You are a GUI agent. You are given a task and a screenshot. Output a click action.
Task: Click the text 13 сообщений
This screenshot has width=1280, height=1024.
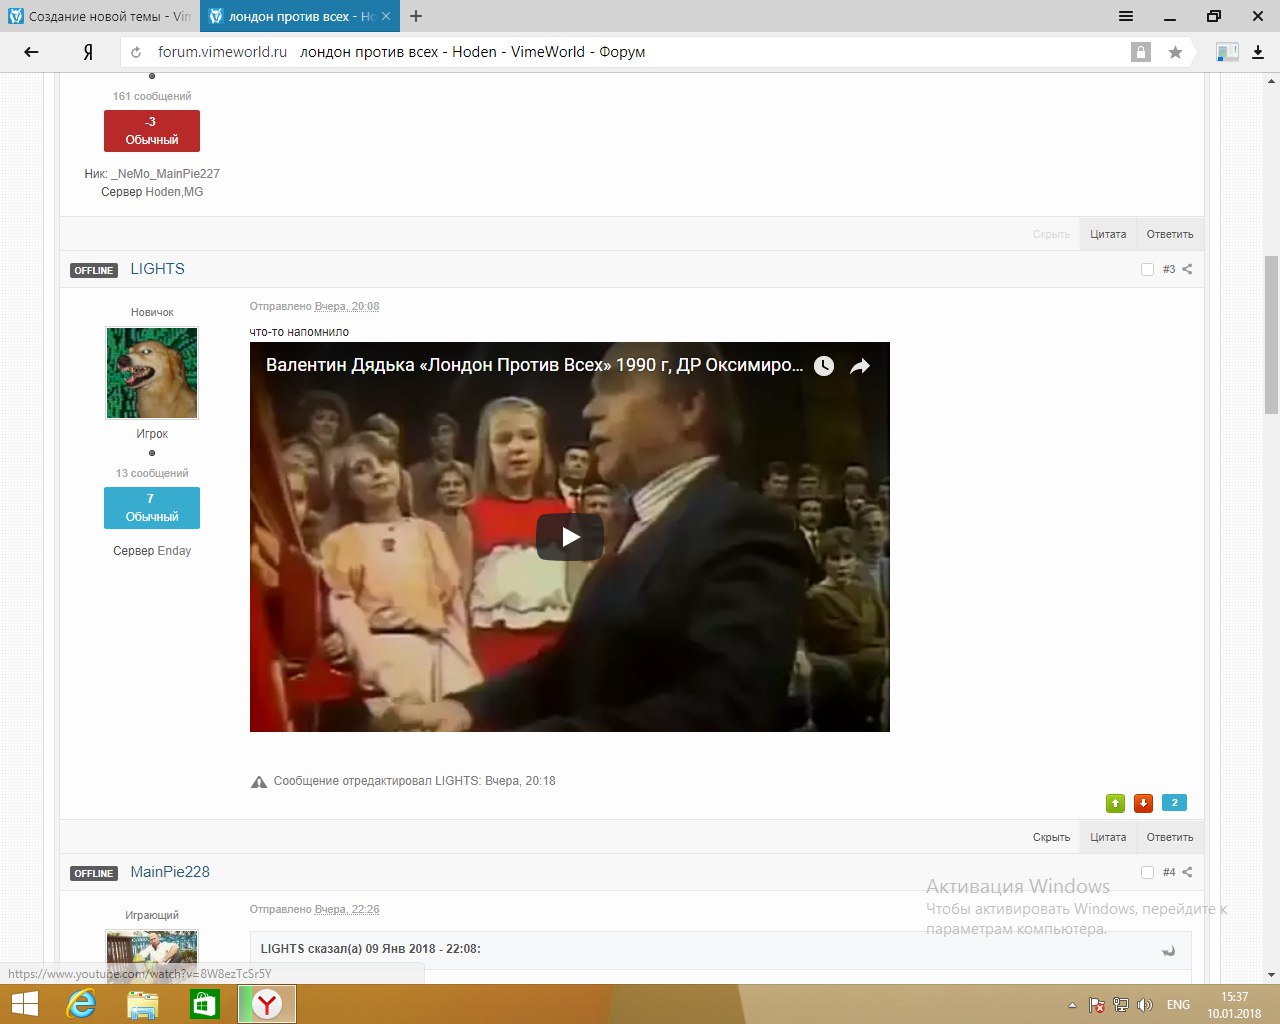[152, 473]
